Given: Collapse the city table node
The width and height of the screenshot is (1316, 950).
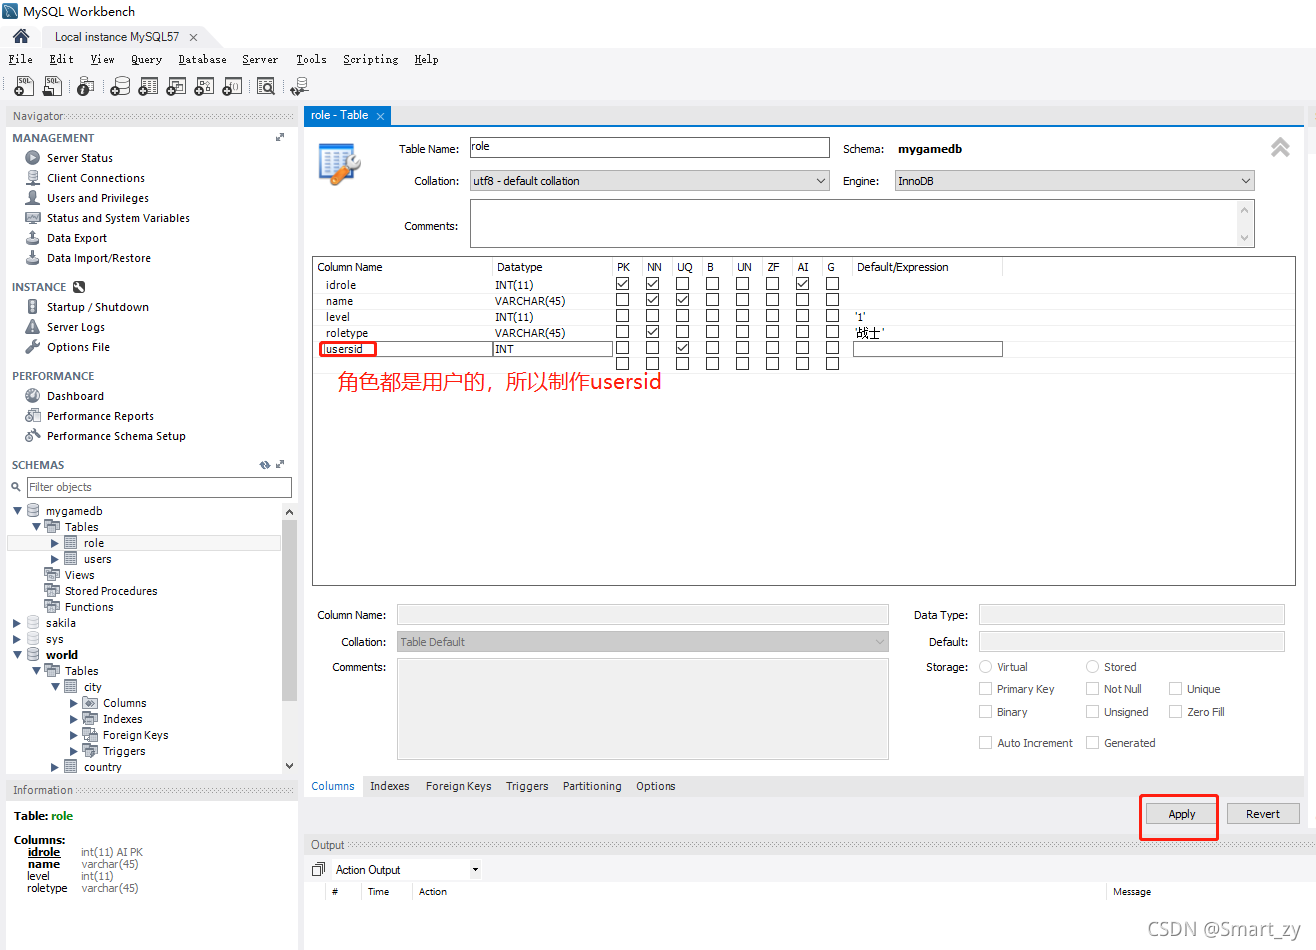Looking at the screenshot, I should 55,687.
